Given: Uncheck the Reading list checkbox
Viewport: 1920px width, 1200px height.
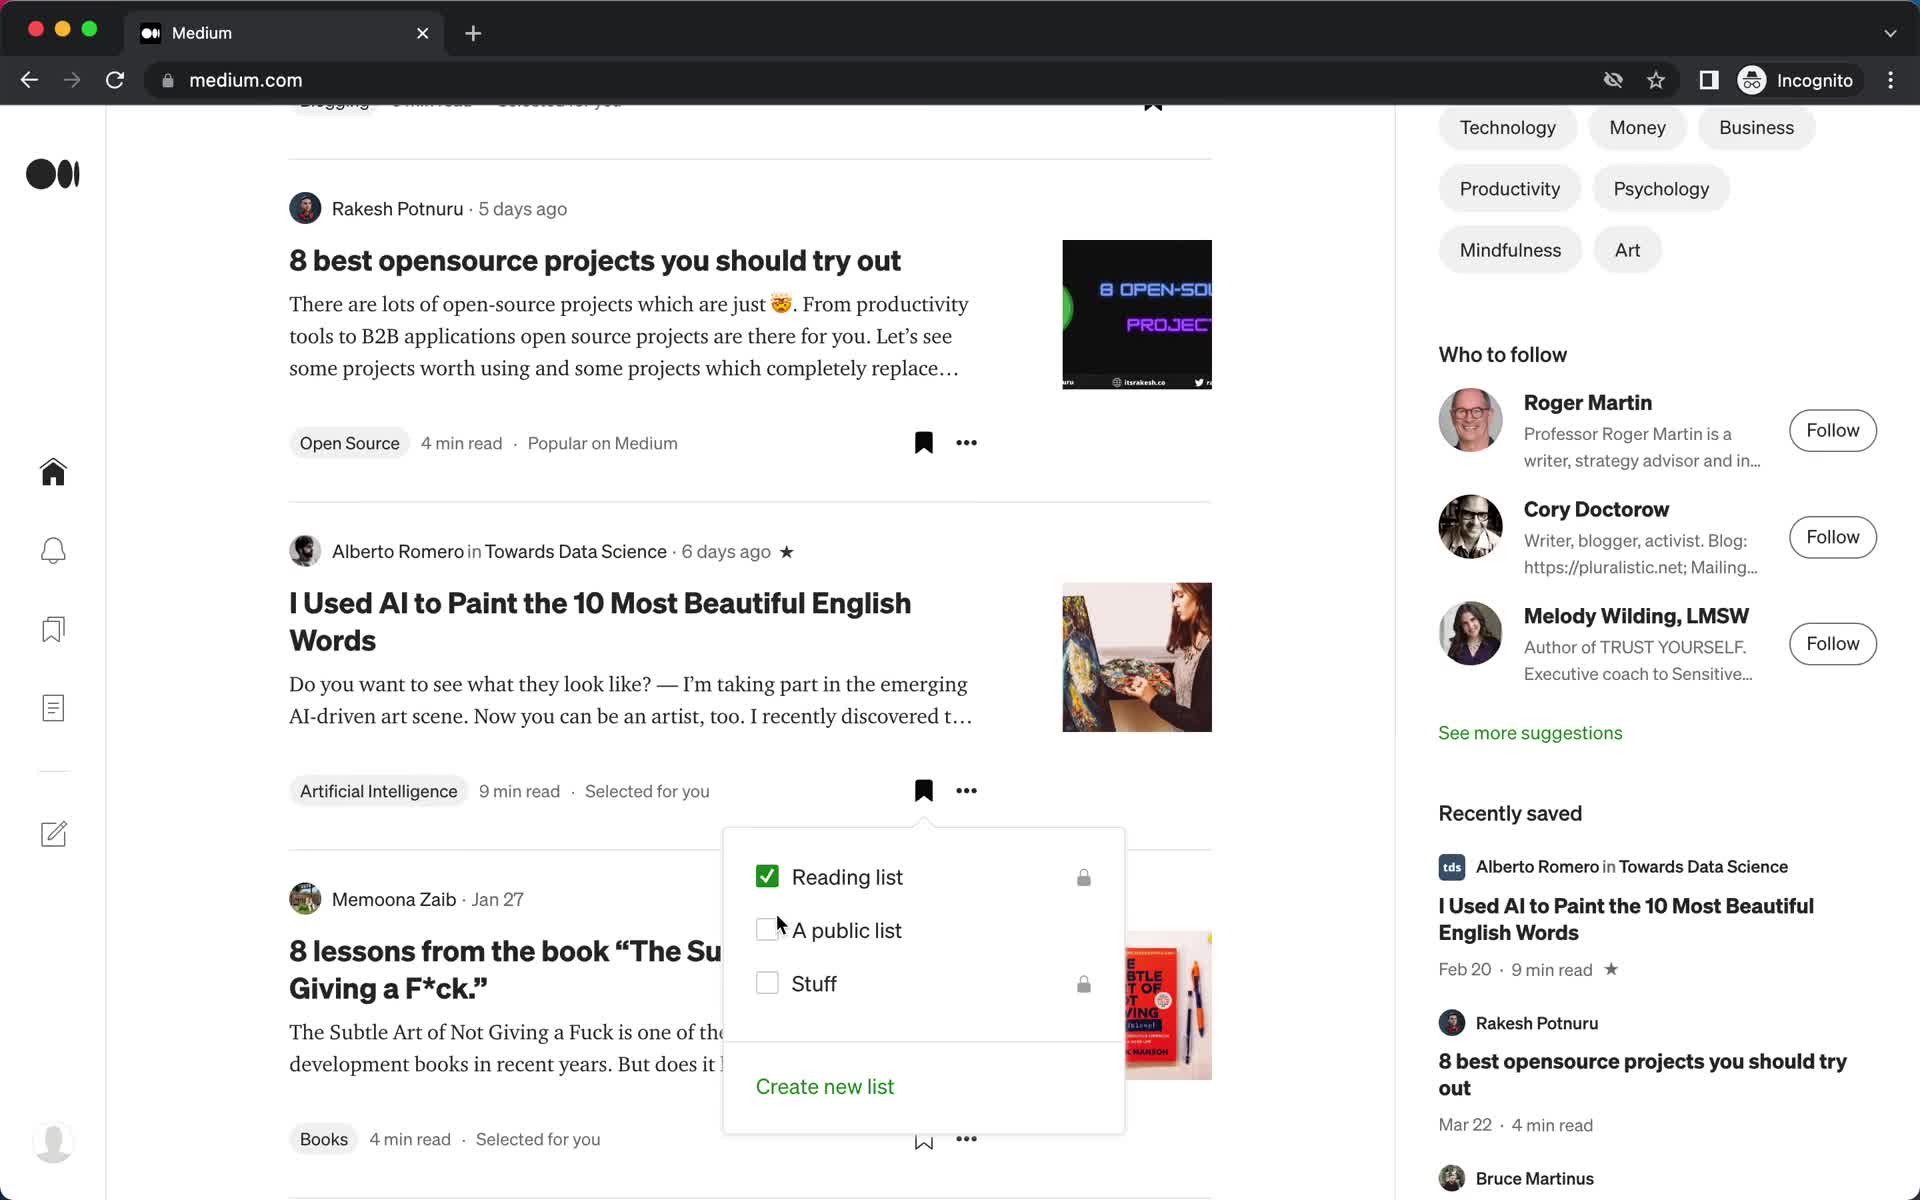Looking at the screenshot, I should [x=767, y=877].
